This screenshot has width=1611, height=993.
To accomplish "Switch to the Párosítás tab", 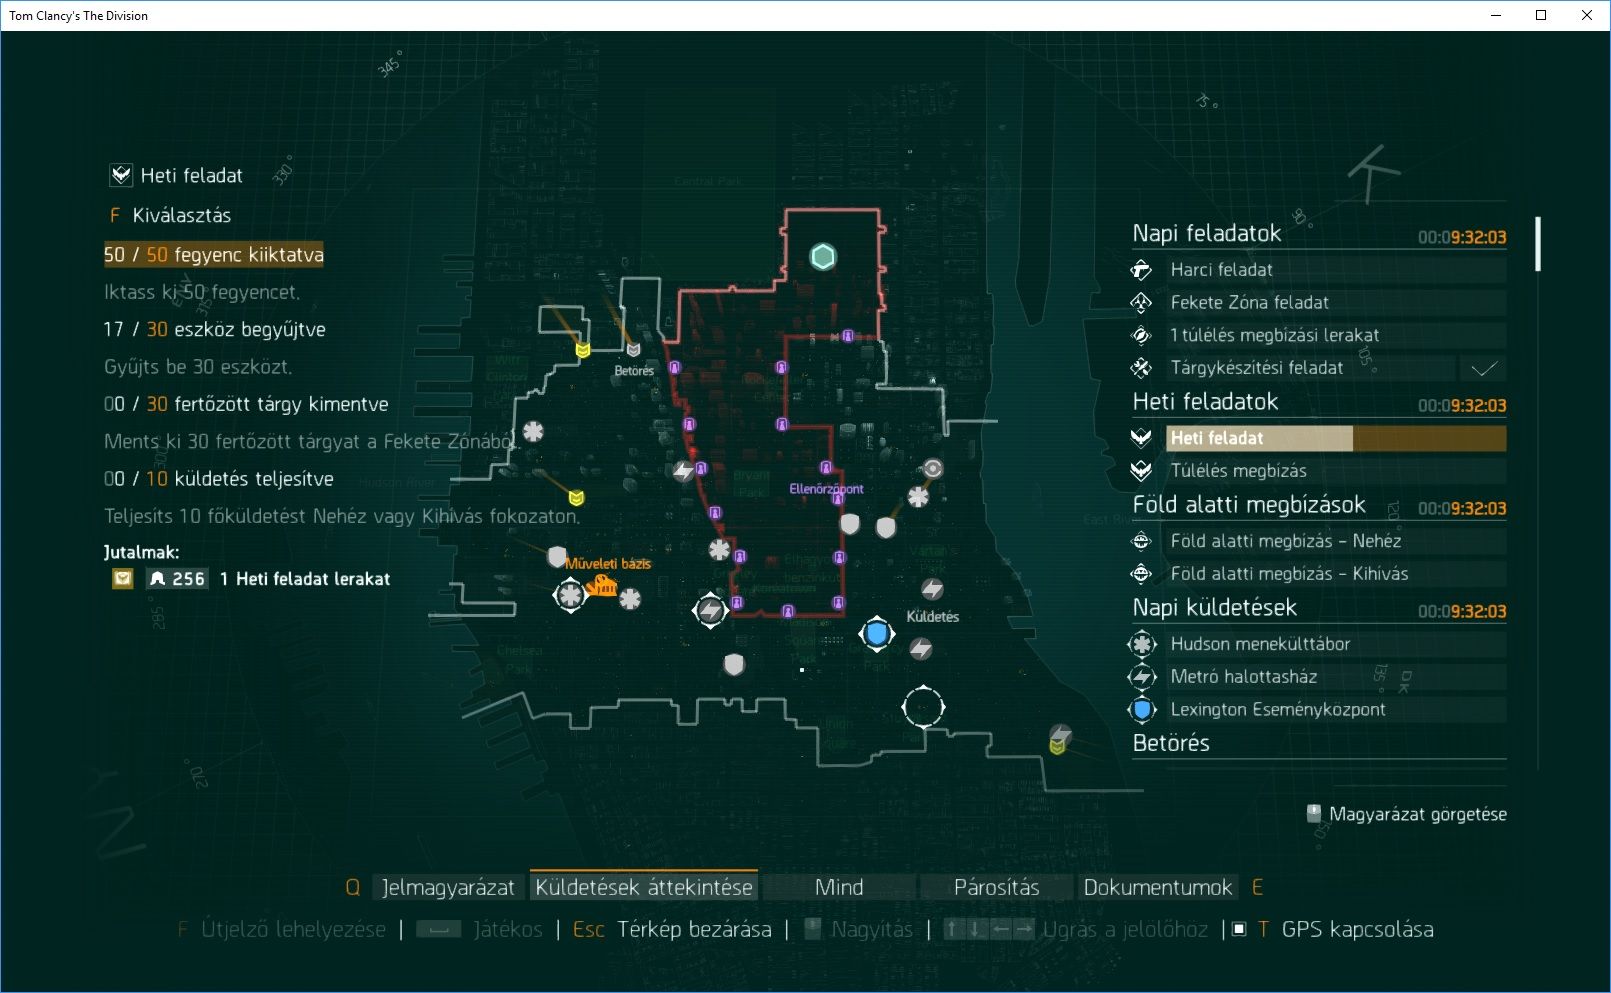I will click(996, 887).
